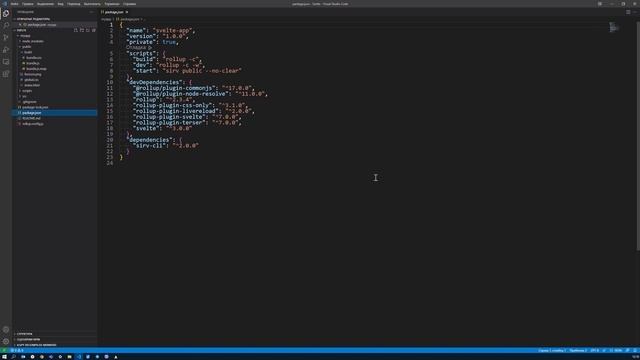Click the New File icon in Explorer header
This screenshot has width=640, height=360.
pos(76,30)
